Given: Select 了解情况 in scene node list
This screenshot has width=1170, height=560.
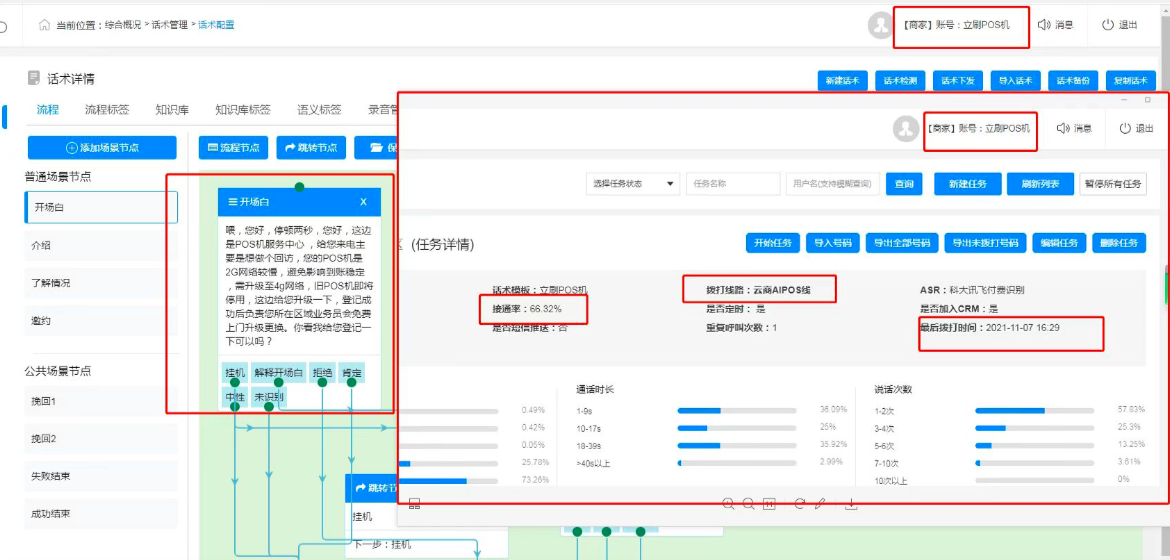Looking at the screenshot, I should click(101, 283).
